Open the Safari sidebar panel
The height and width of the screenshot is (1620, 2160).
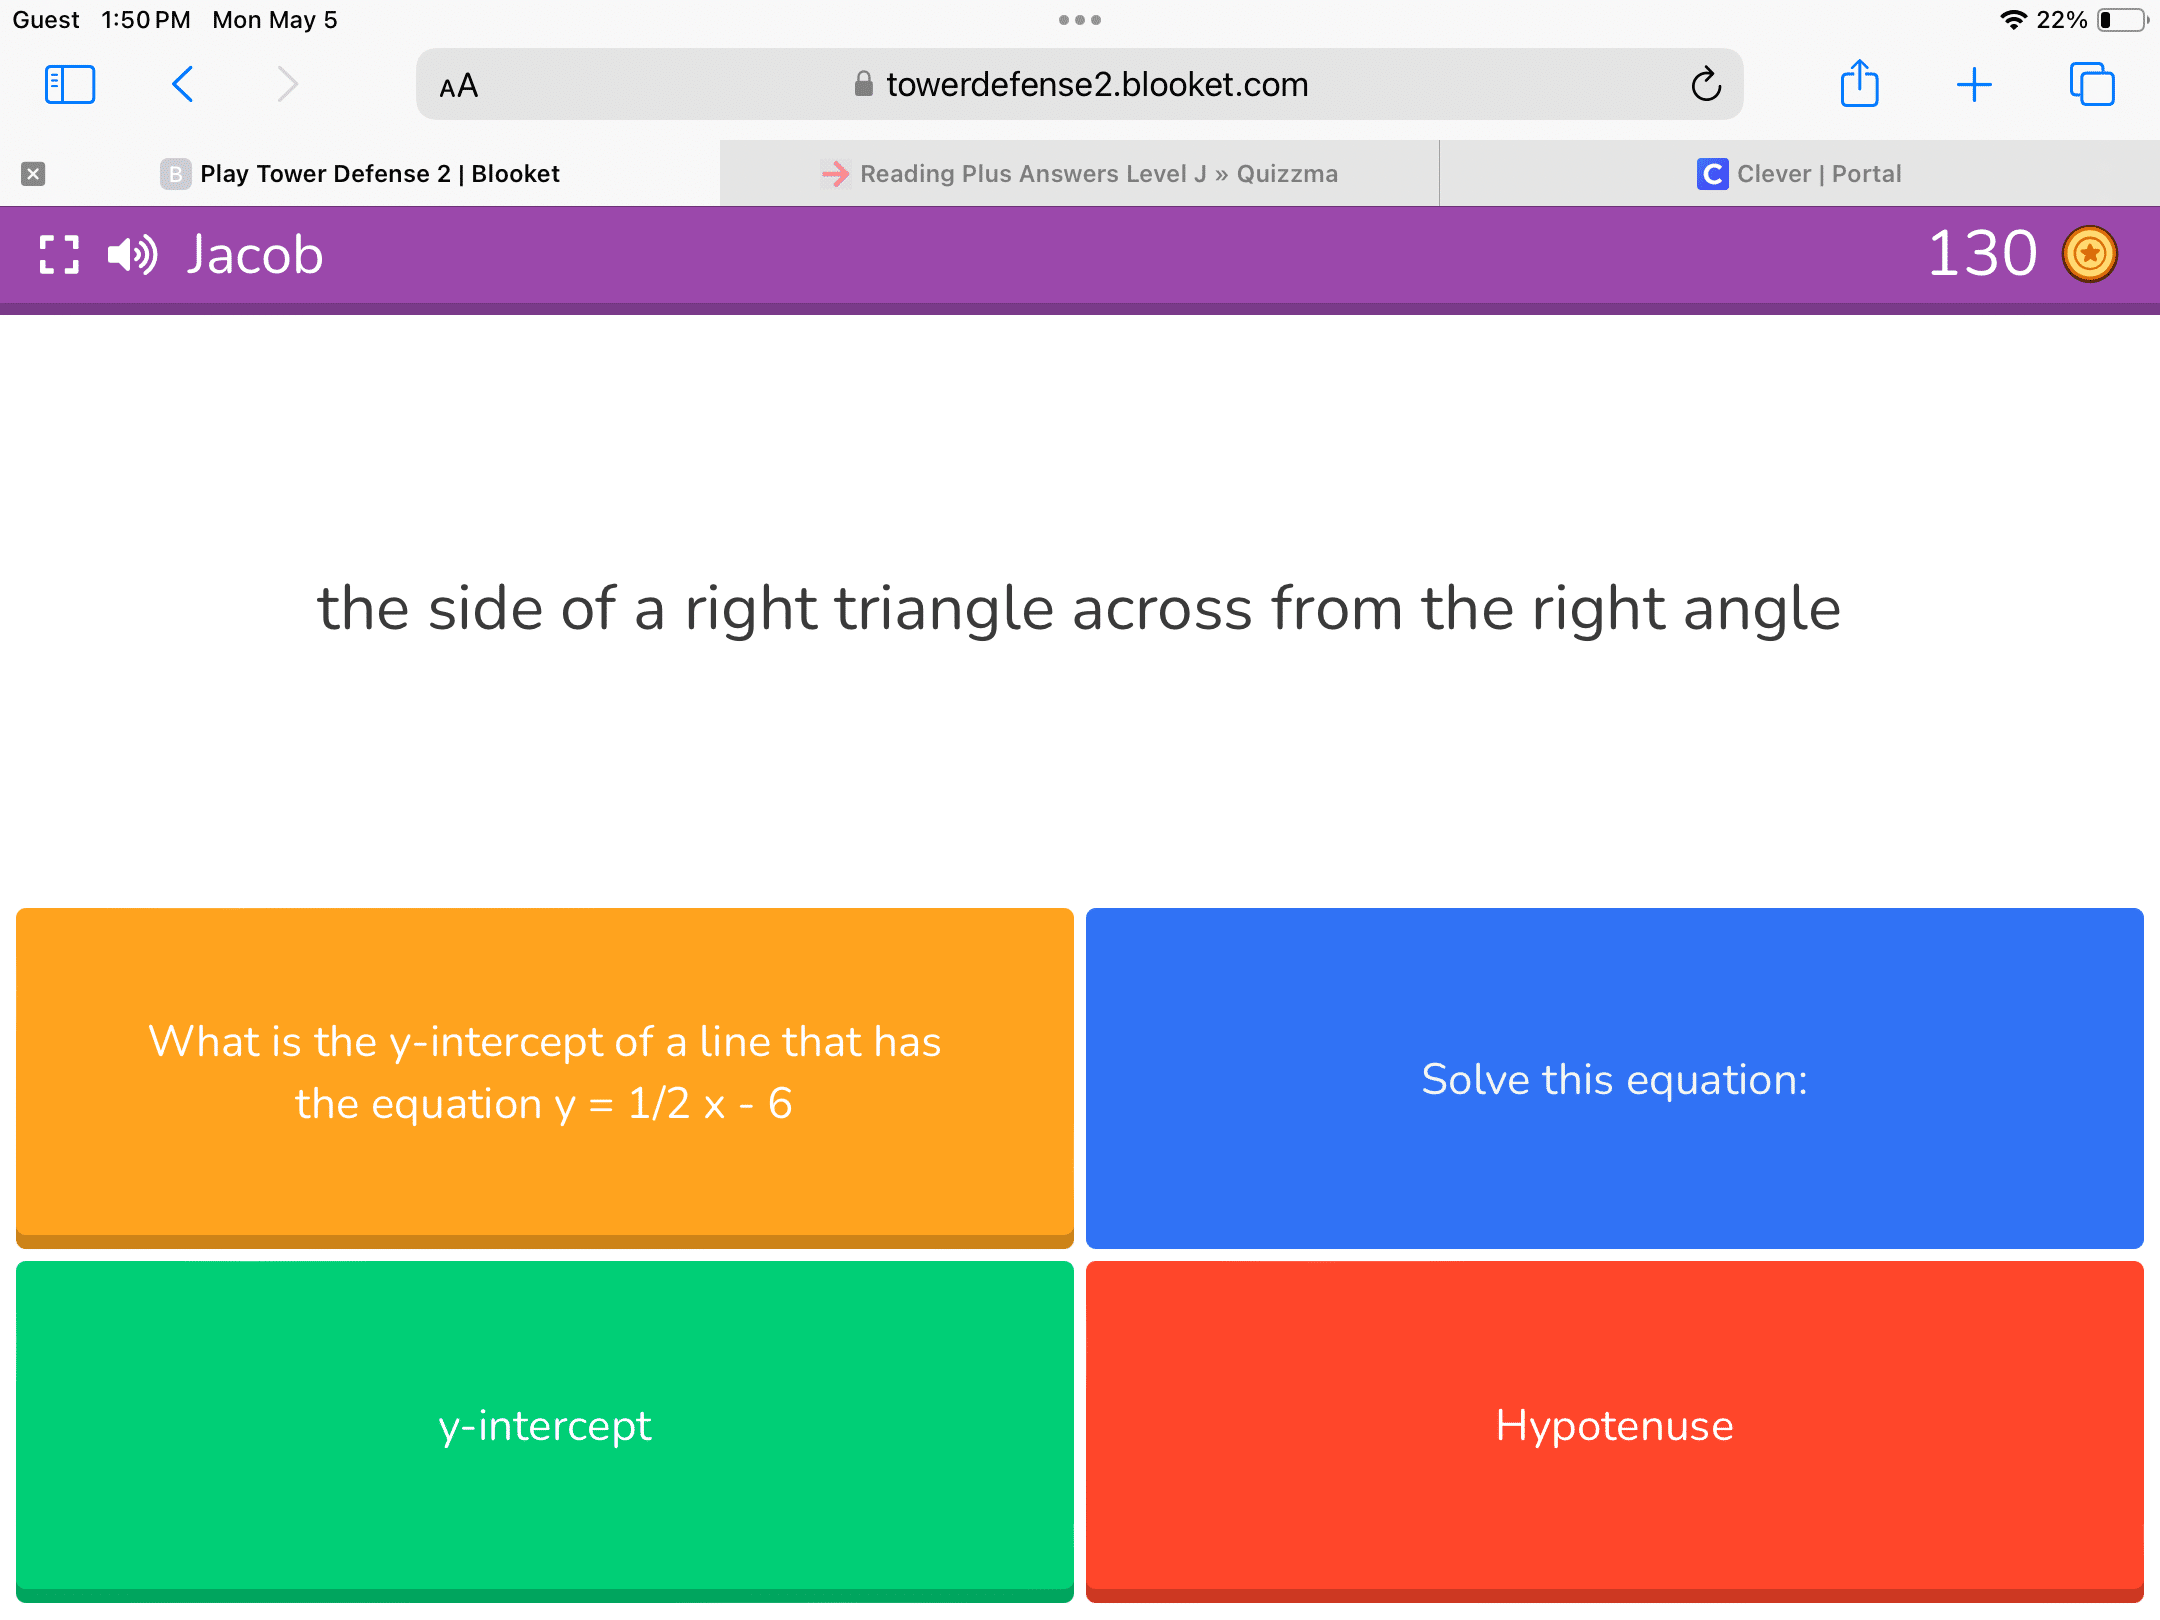[70, 85]
